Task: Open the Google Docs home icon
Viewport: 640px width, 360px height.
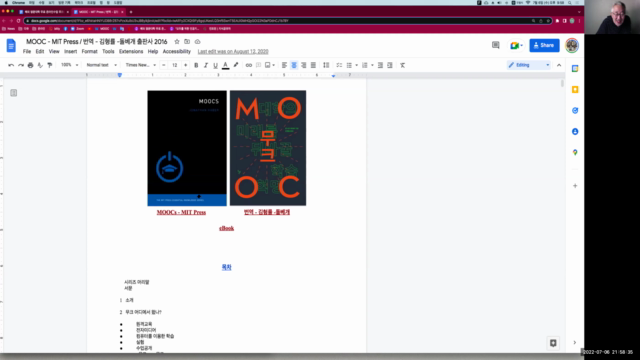Action: pos(11,45)
